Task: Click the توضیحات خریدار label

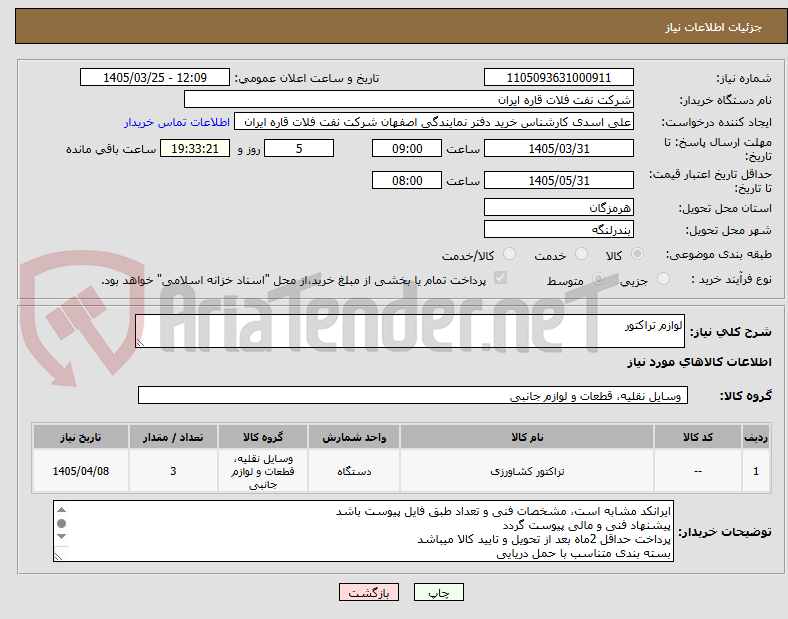Action: (725, 531)
